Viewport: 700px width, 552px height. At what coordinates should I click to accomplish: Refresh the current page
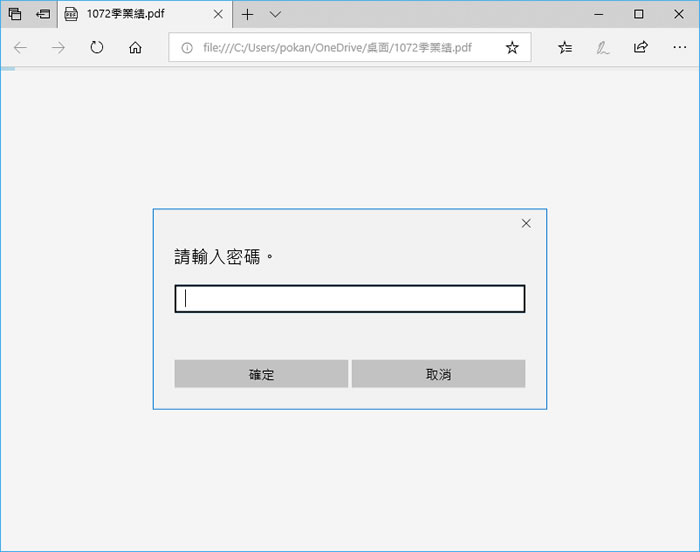[x=97, y=47]
